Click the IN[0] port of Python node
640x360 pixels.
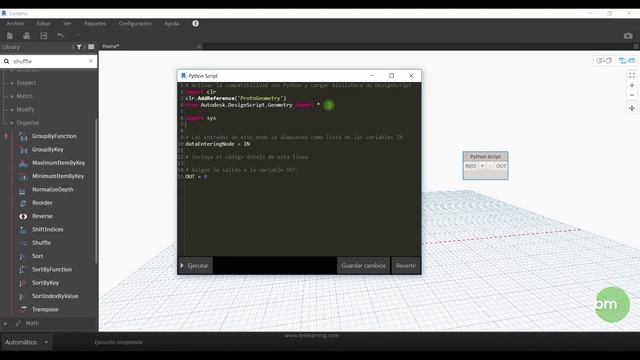pyautogui.click(x=471, y=166)
